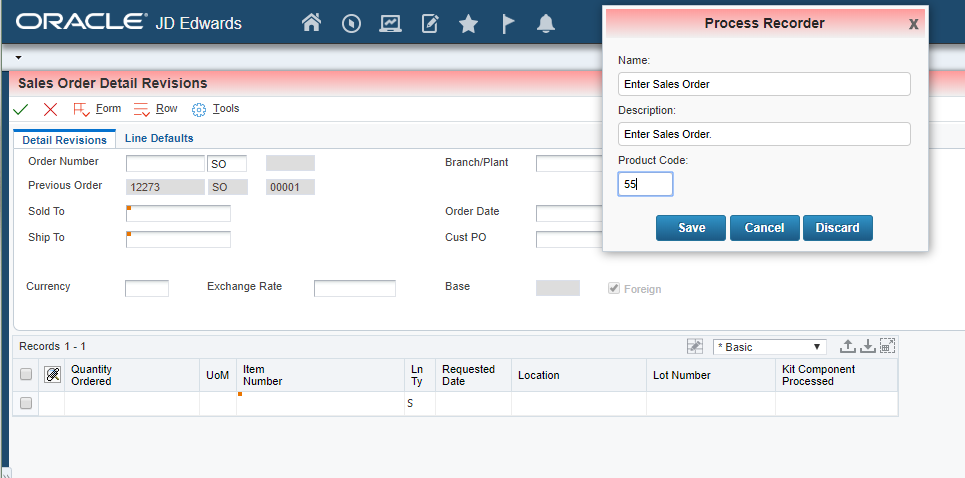Maximize the grid icon
The width and height of the screenshot is (965, 478).
click(x=887, y=346)
